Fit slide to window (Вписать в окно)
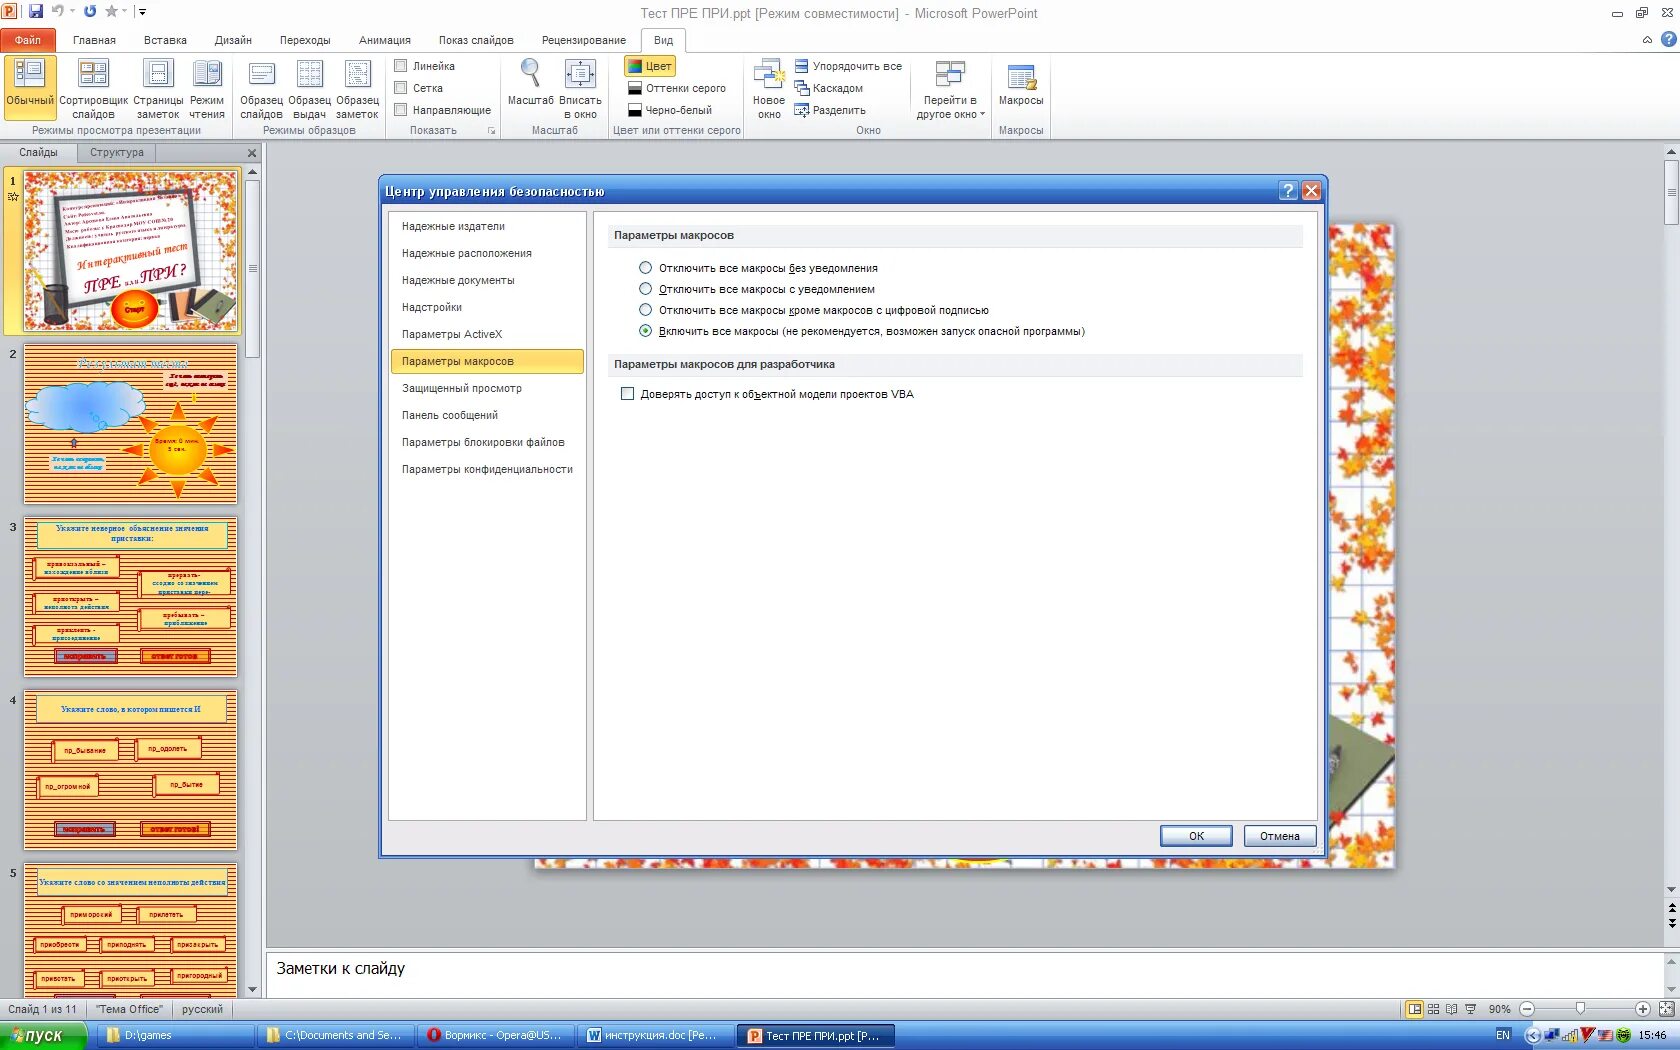Screen dimensions: 1680x1050 (x=580, y=88)
